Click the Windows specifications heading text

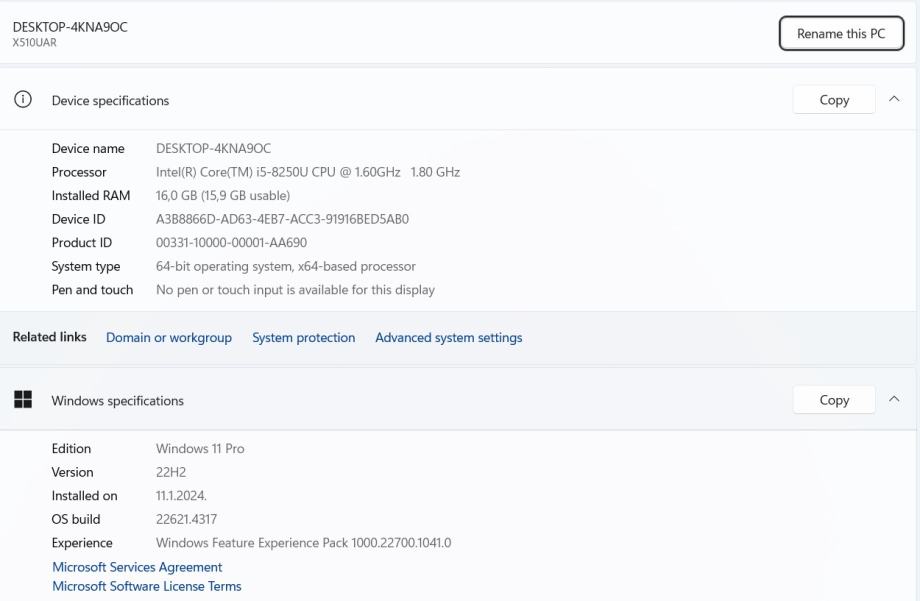coord(117,401)
